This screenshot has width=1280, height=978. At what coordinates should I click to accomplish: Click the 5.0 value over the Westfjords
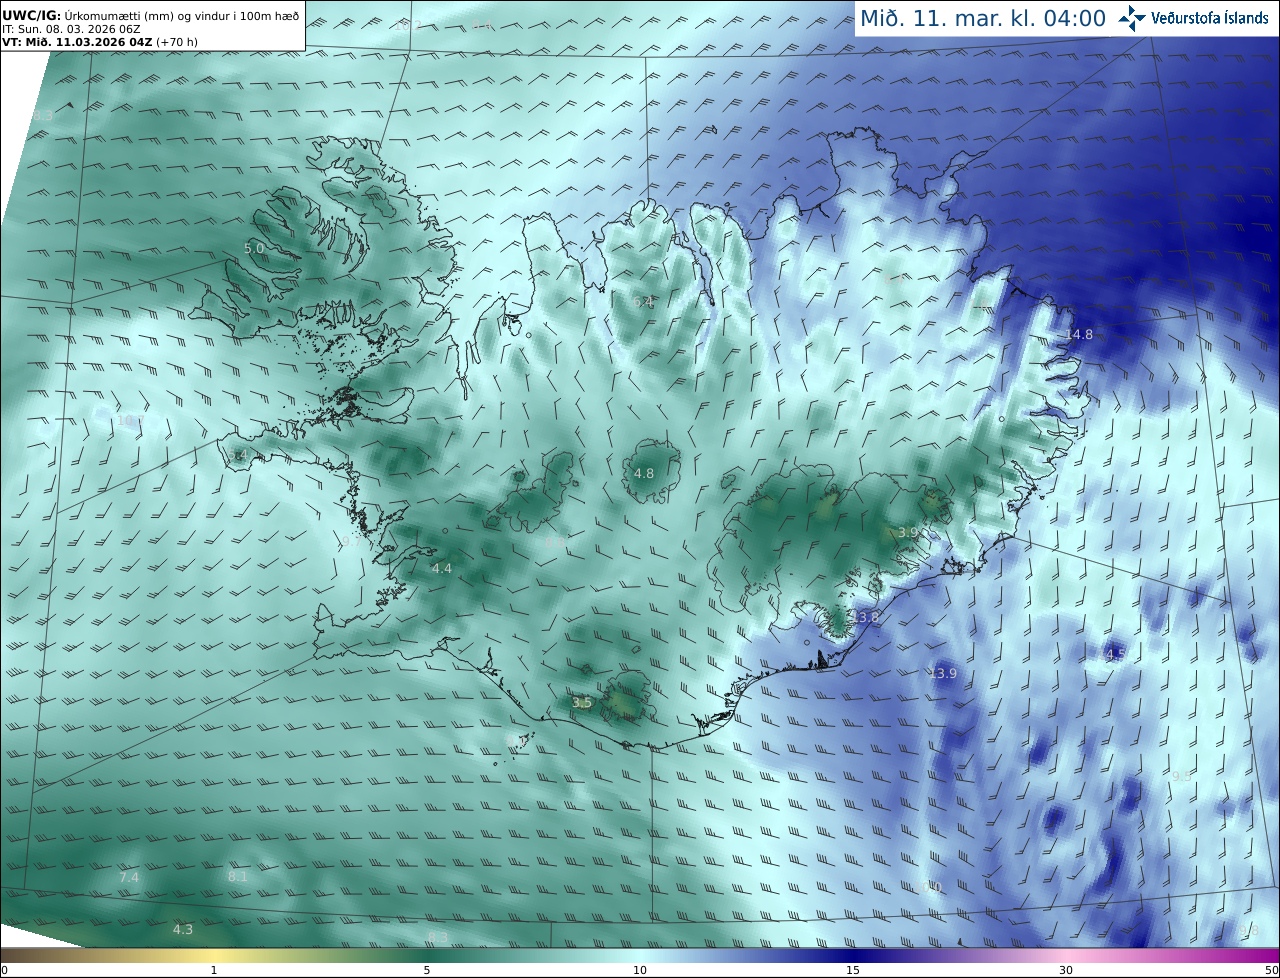point(254,248)
